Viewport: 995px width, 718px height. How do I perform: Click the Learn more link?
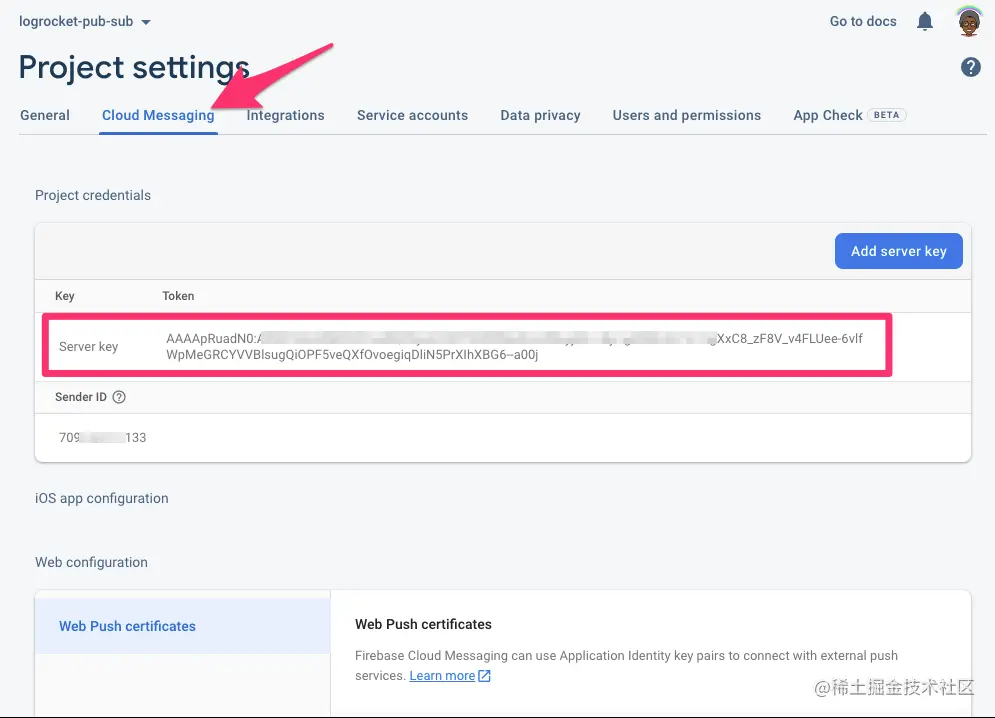[x=442, y=675]
